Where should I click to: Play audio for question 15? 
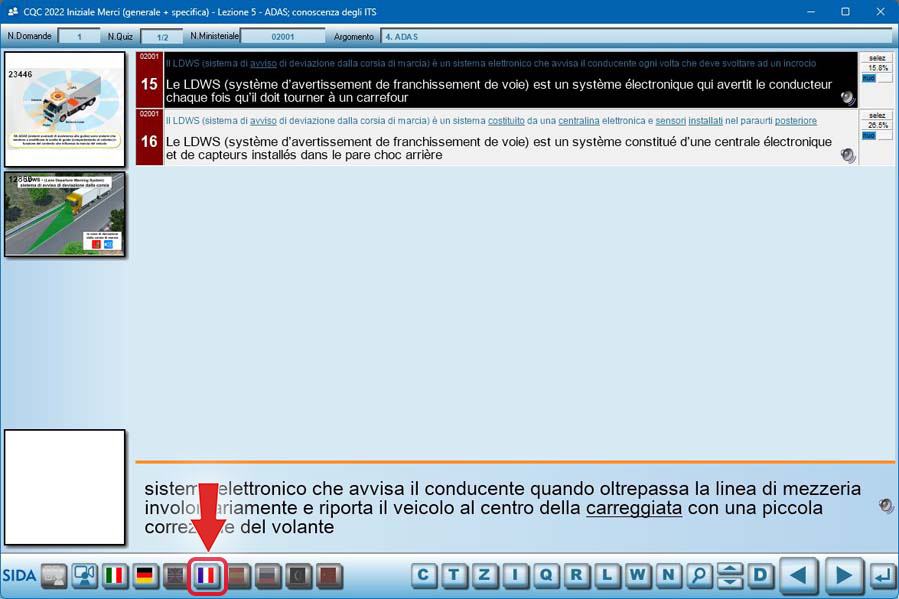pos(848,98)
